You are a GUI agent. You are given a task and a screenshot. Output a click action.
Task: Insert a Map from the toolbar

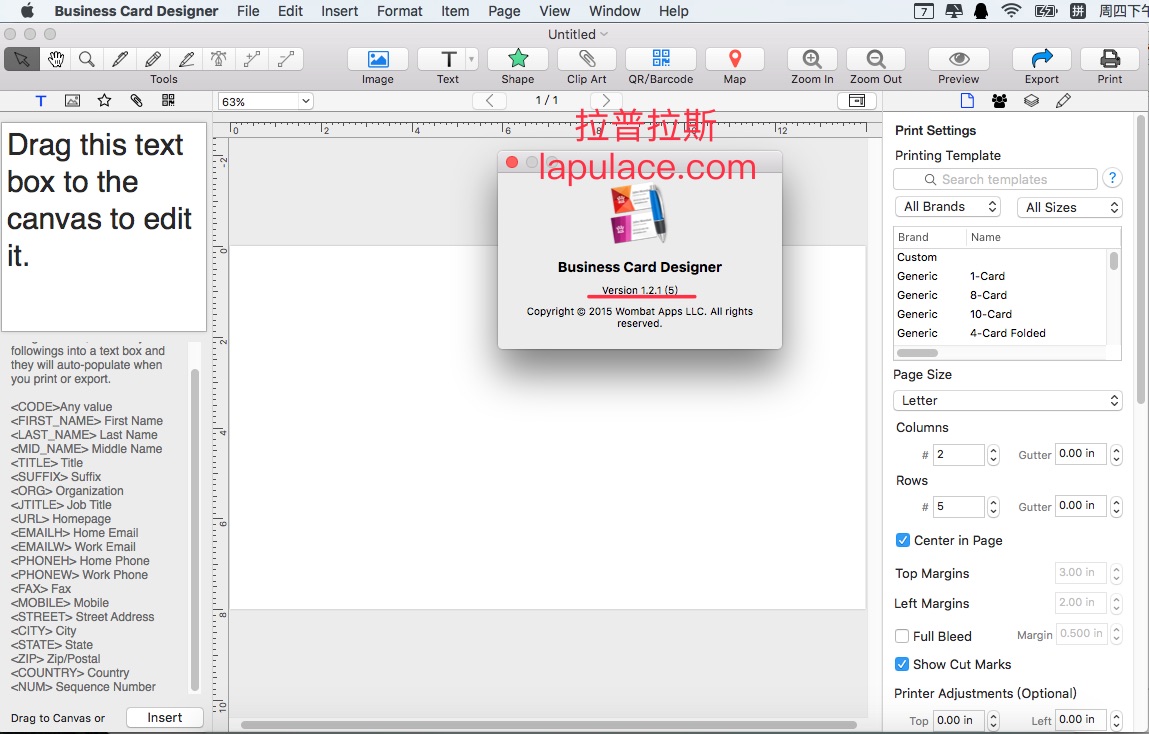coord(735,59)
